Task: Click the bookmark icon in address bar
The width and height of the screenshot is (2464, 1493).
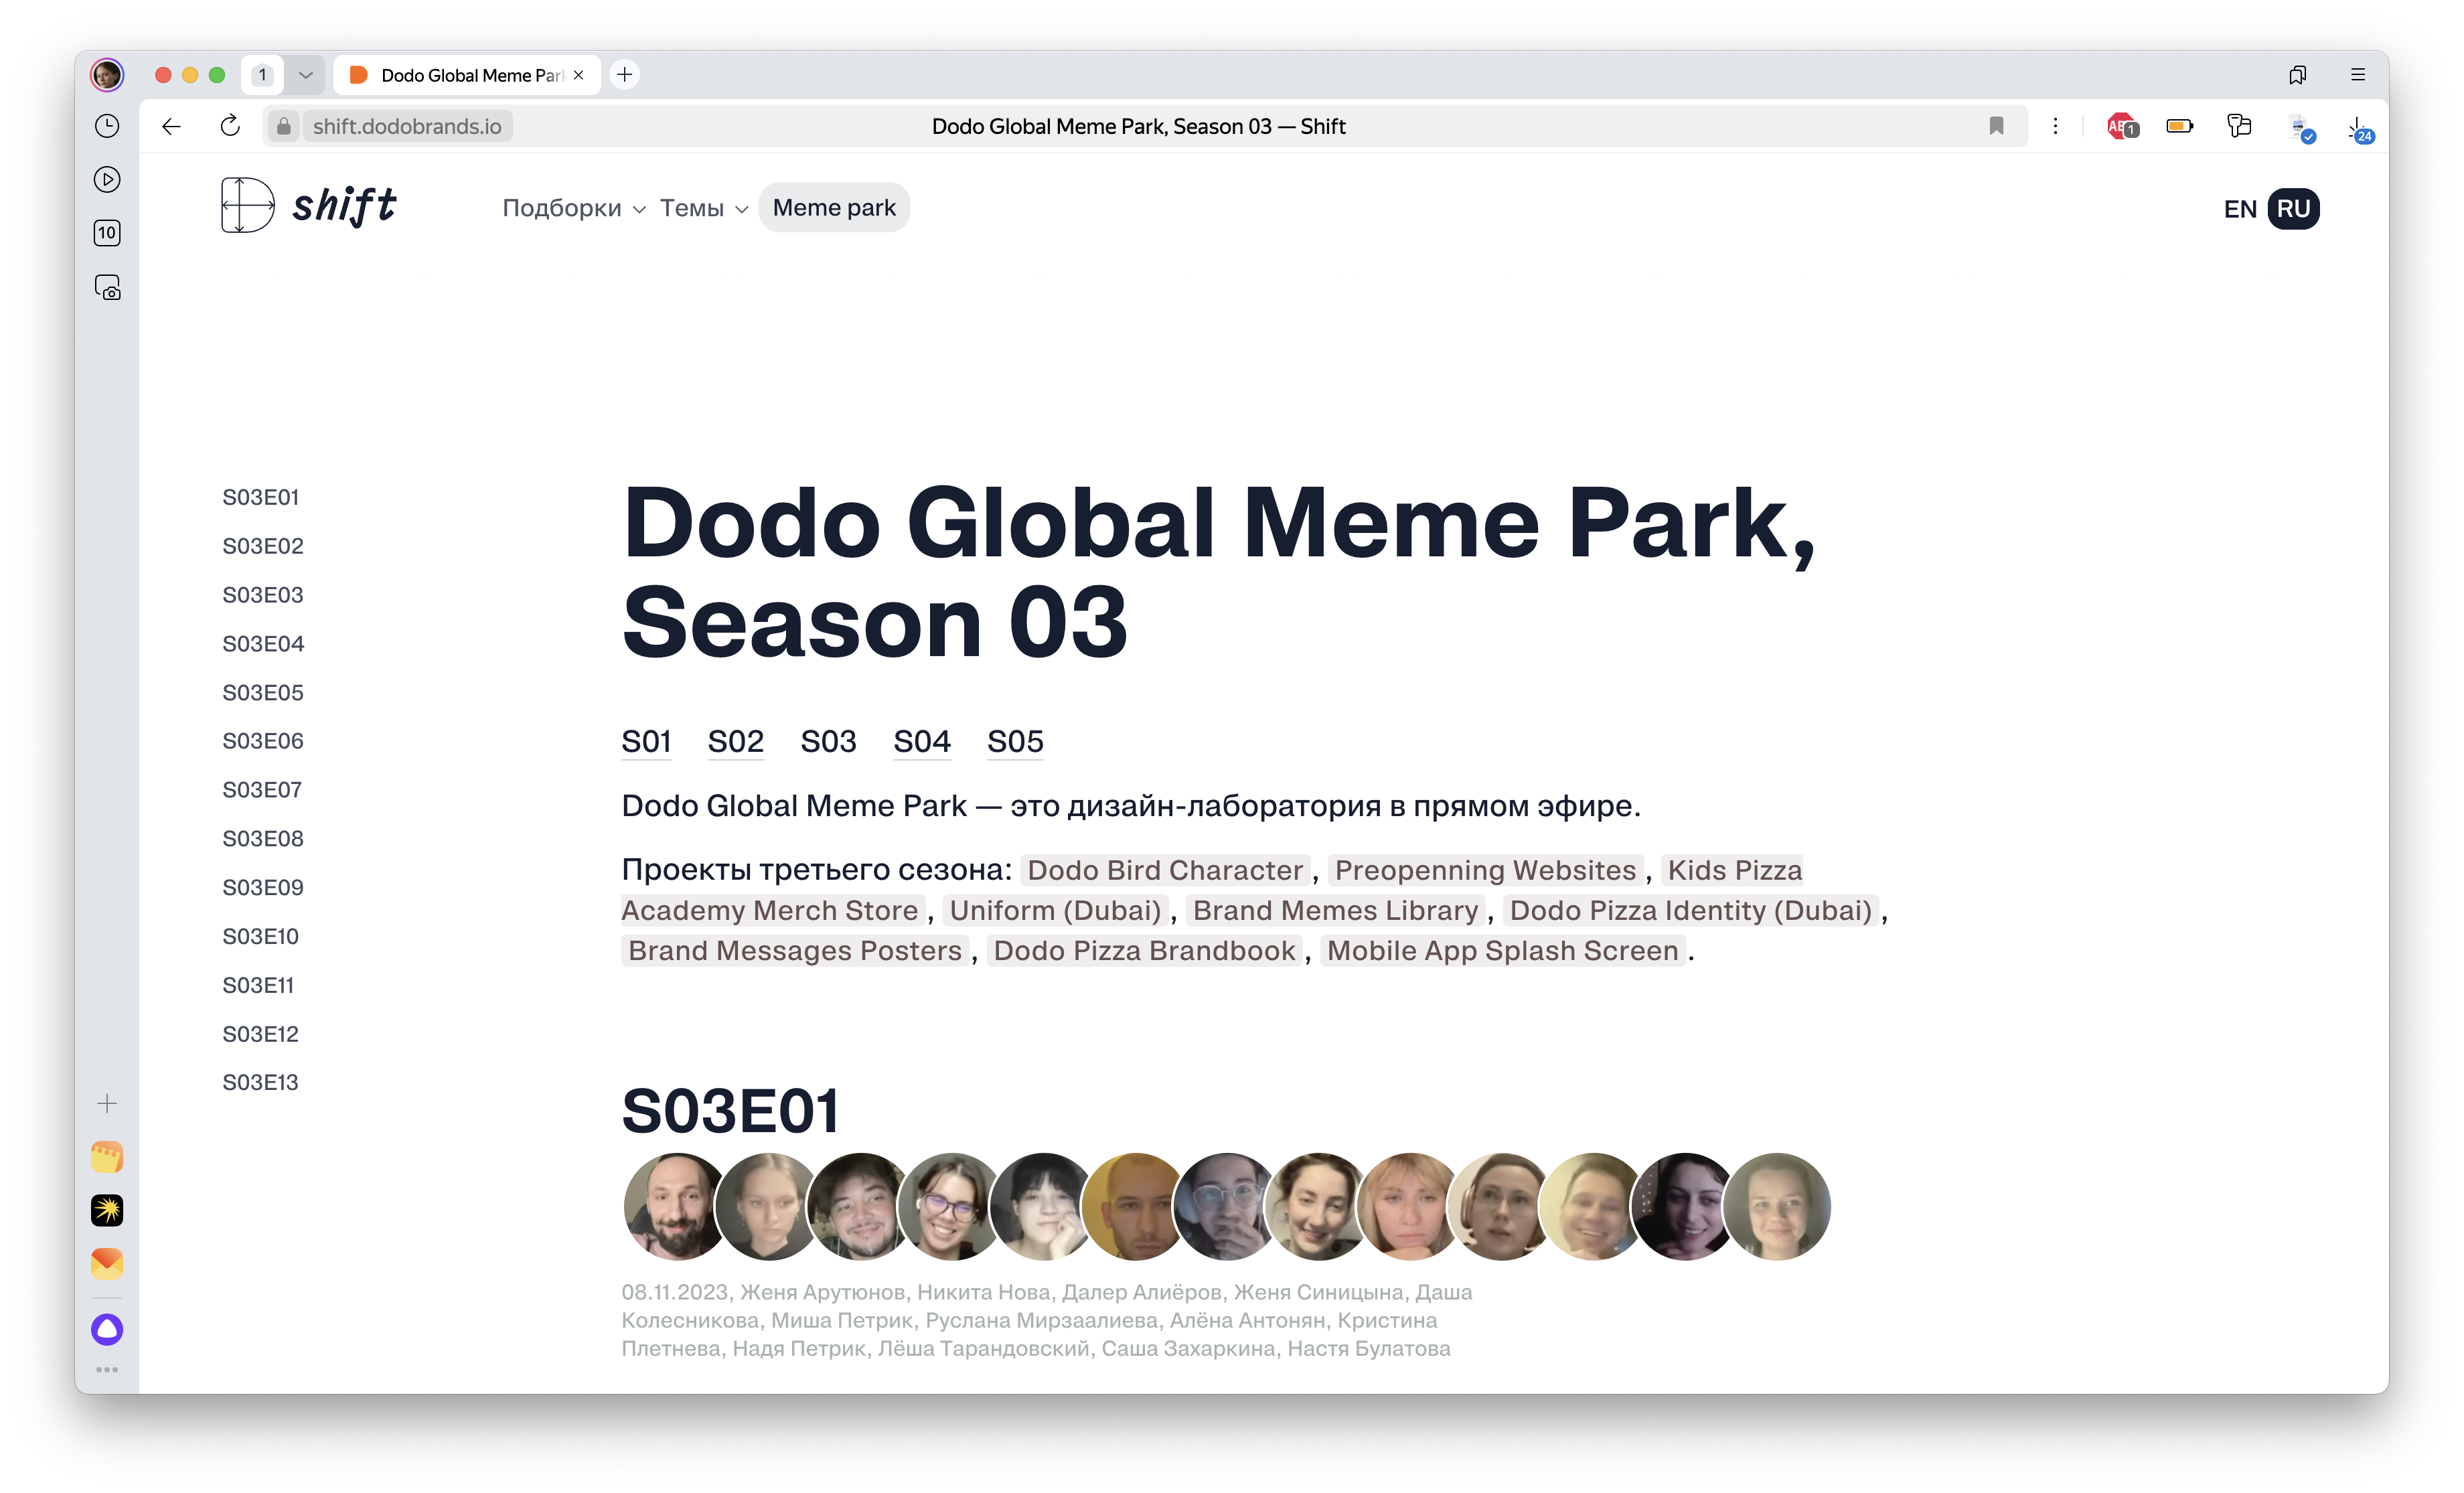Action: (x=1996, y=126)
